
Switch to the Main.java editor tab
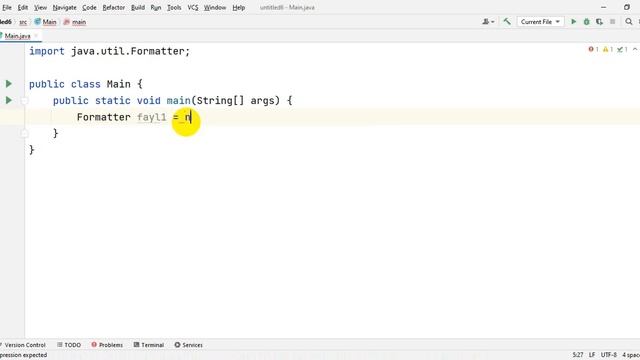pos(17,36)
